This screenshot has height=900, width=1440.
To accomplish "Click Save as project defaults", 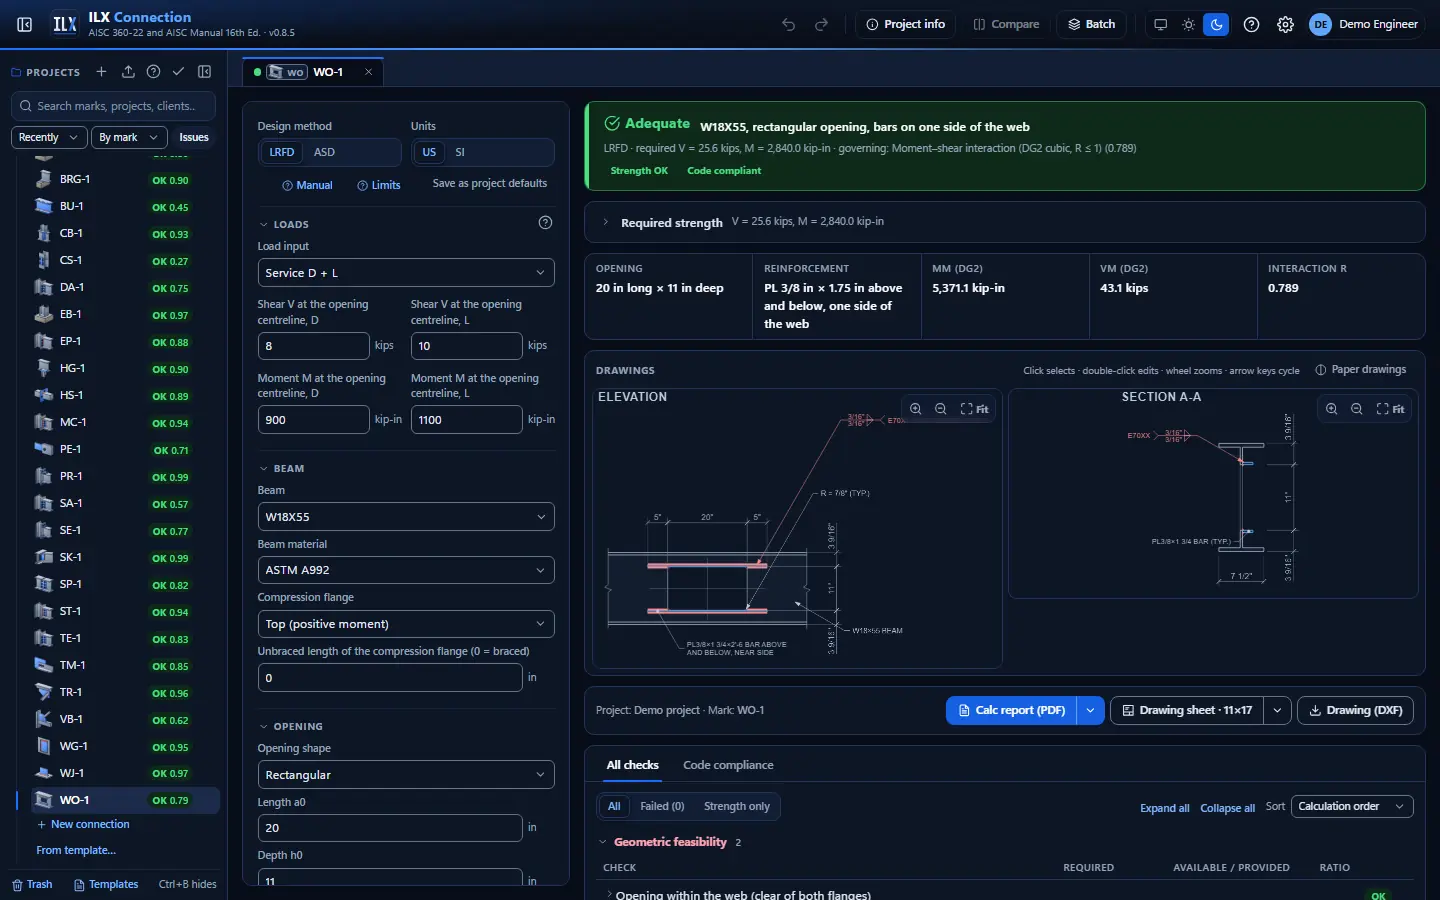I will 490,184.
